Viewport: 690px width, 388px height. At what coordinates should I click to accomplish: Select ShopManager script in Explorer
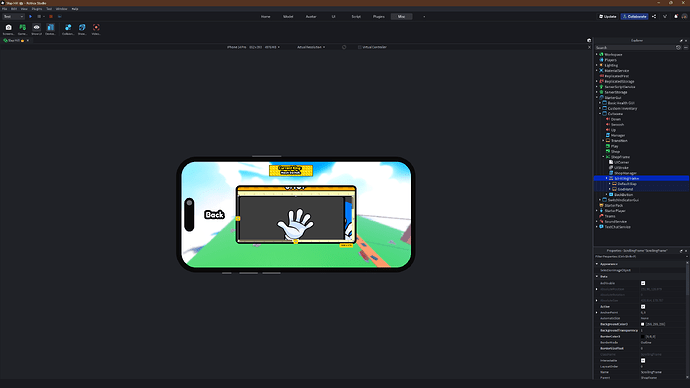(x=625, y=173)
